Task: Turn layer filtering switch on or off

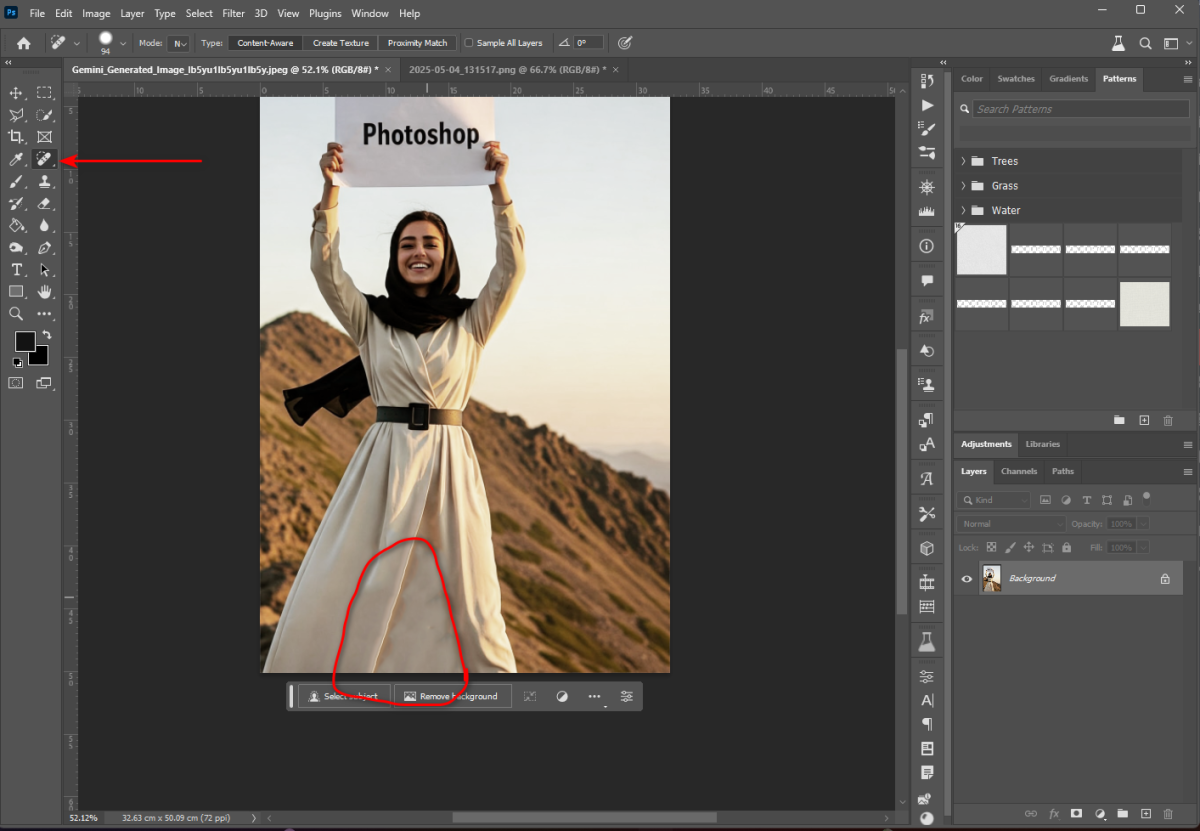Action: coord(1147,497)
